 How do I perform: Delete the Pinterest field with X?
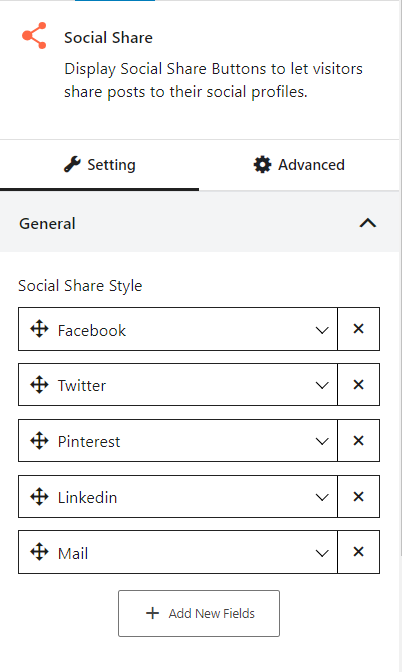point(358,441)
